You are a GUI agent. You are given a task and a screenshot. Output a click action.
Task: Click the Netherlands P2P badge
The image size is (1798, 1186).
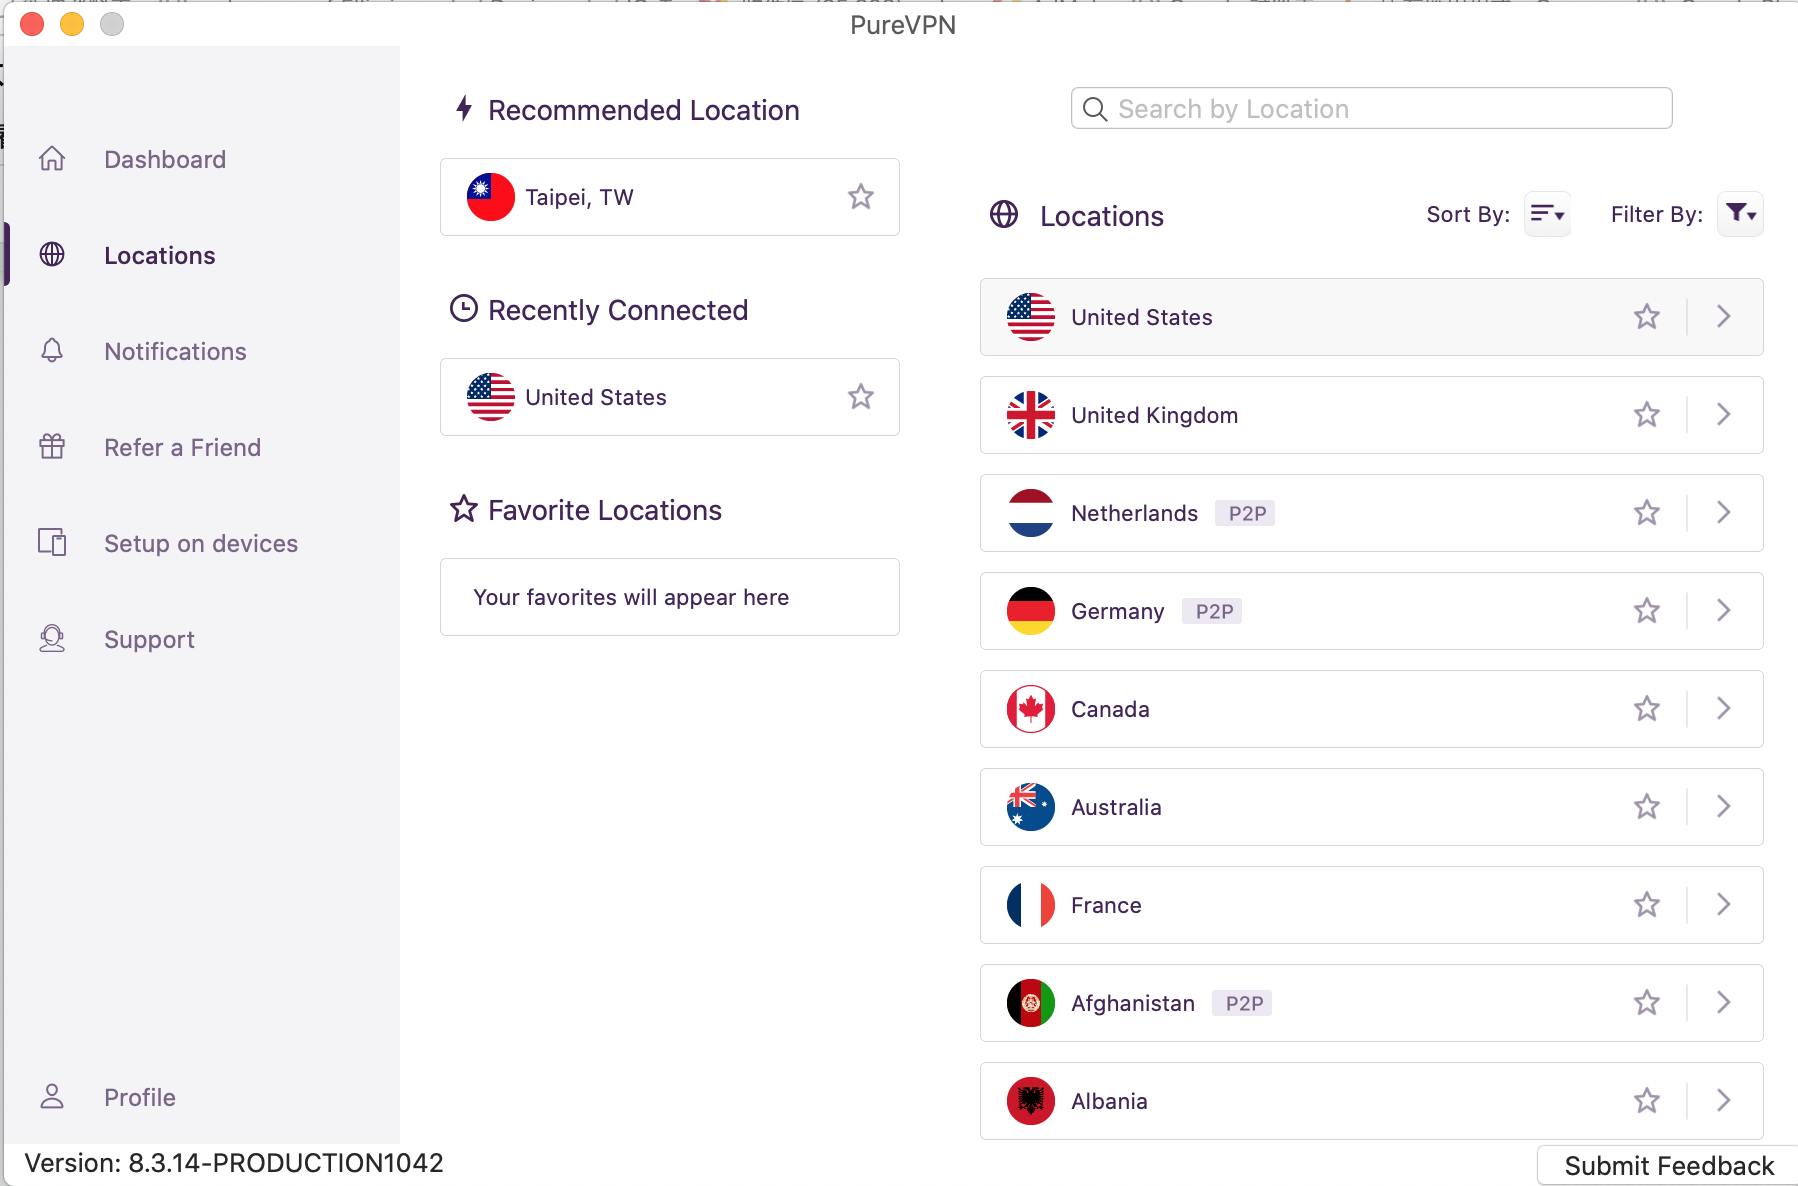pos(1246,513)
